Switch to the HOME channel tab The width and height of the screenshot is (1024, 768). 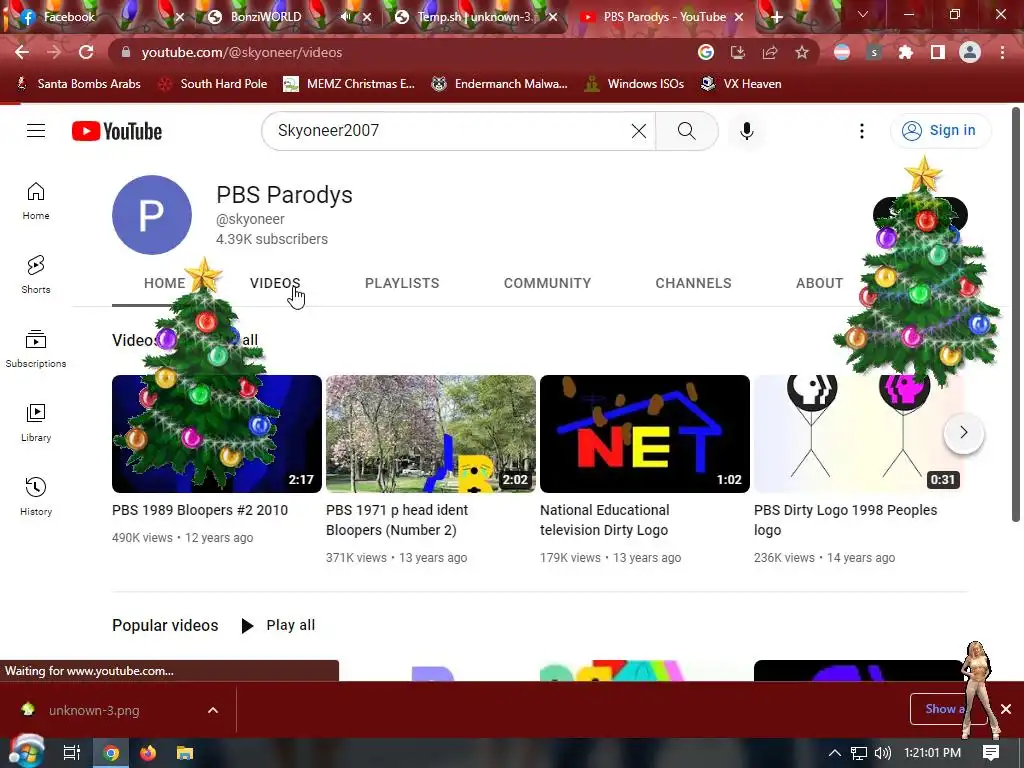(165, 283)
